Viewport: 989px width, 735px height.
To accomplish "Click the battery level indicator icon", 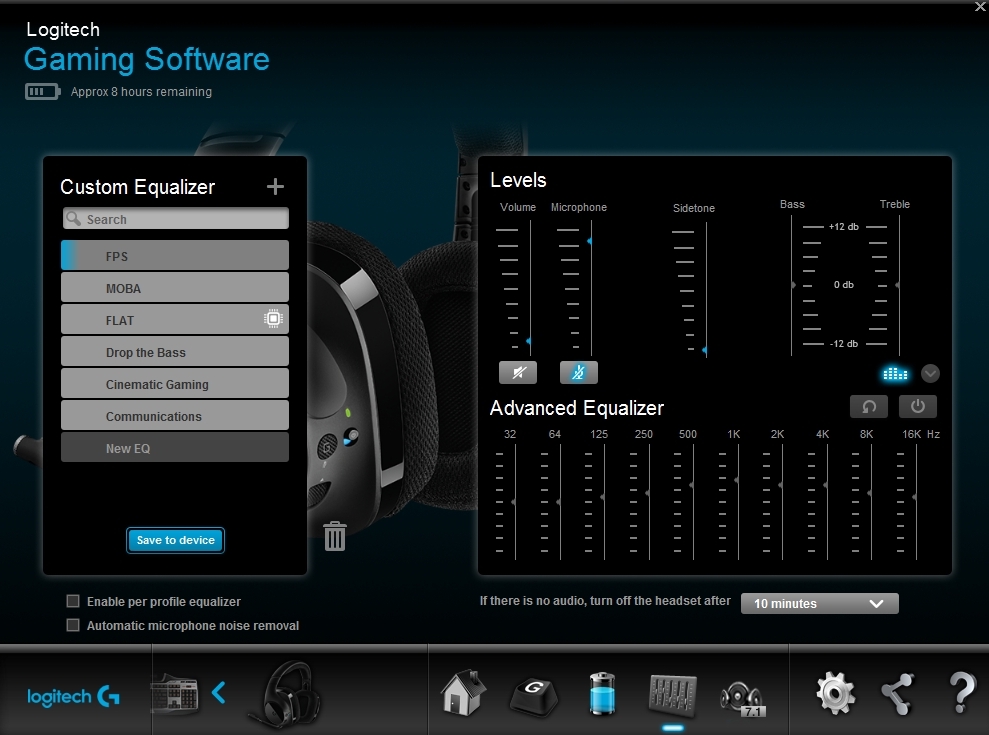I will (42, 92).
